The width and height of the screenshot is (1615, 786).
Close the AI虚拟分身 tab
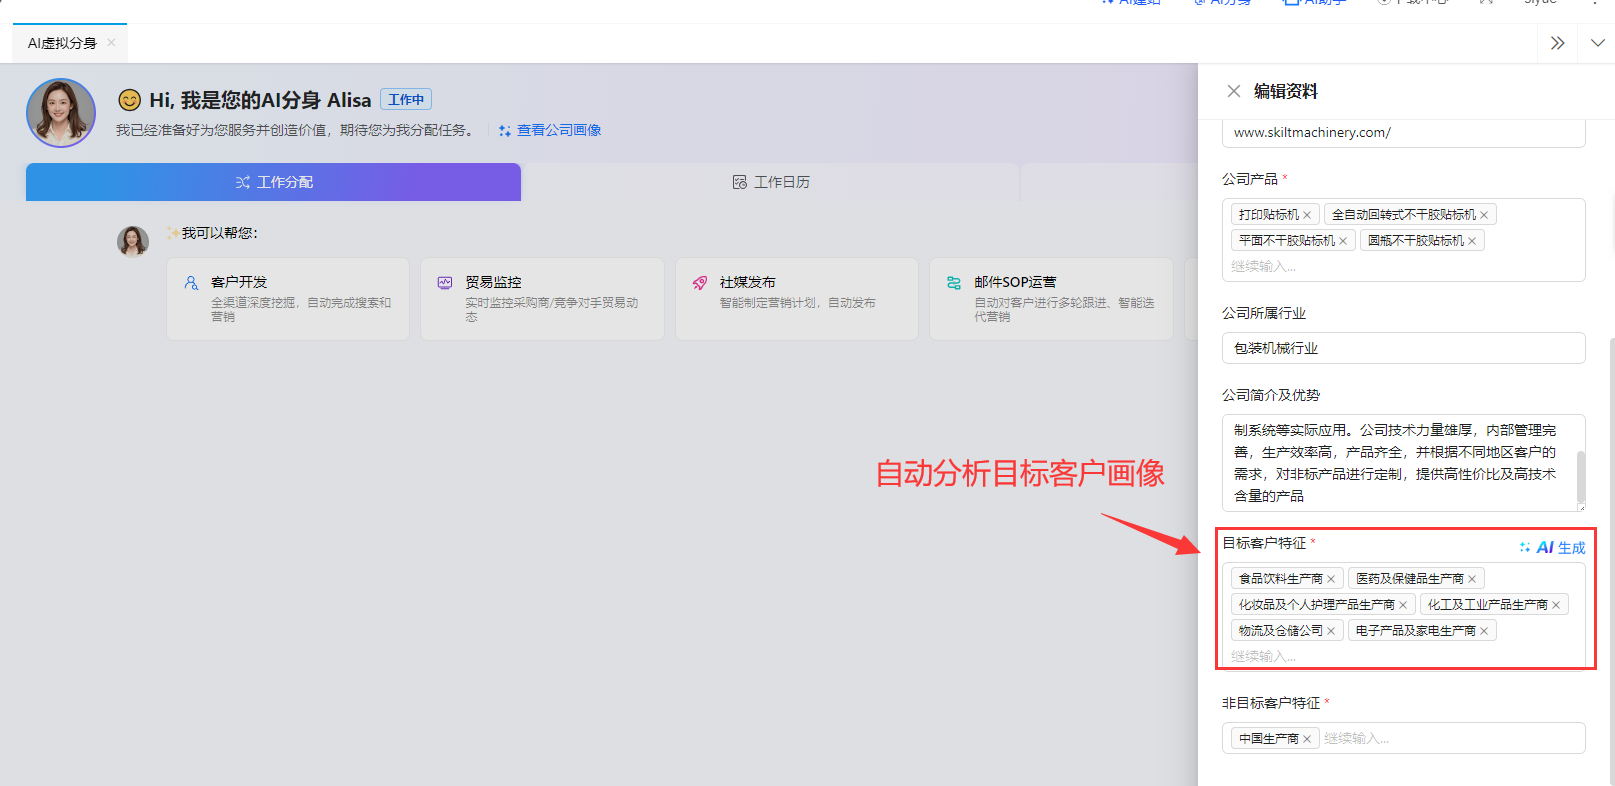(111, 42)
